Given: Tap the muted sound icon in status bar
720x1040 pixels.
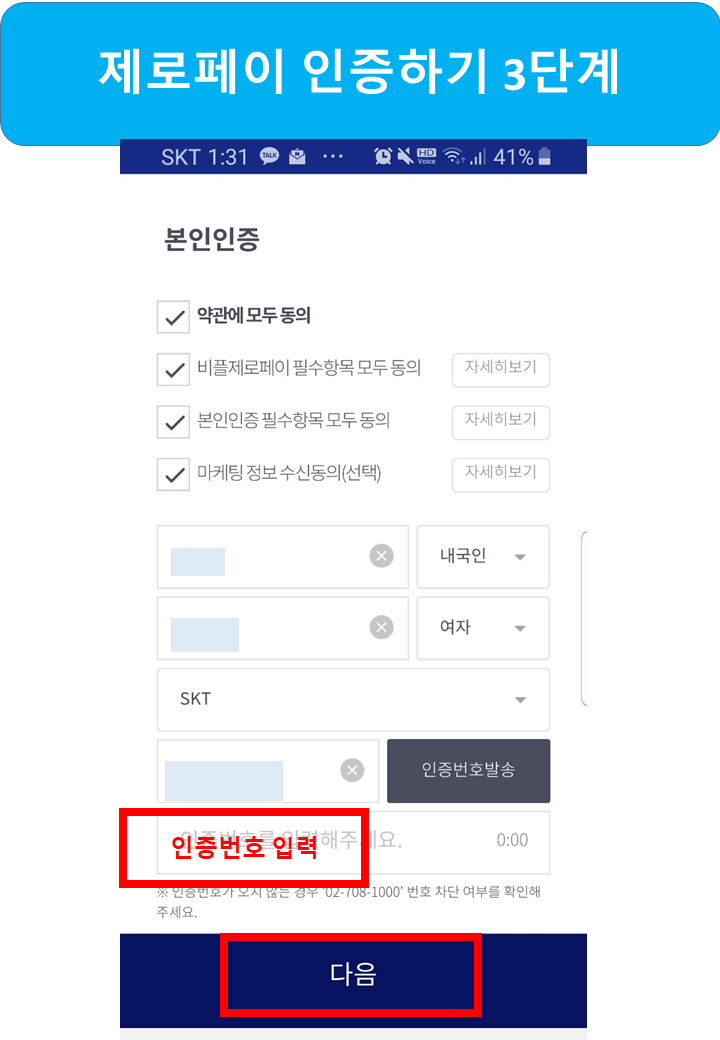Looking at the screenshot, I should pyautogui.click(x=404, y=157).
